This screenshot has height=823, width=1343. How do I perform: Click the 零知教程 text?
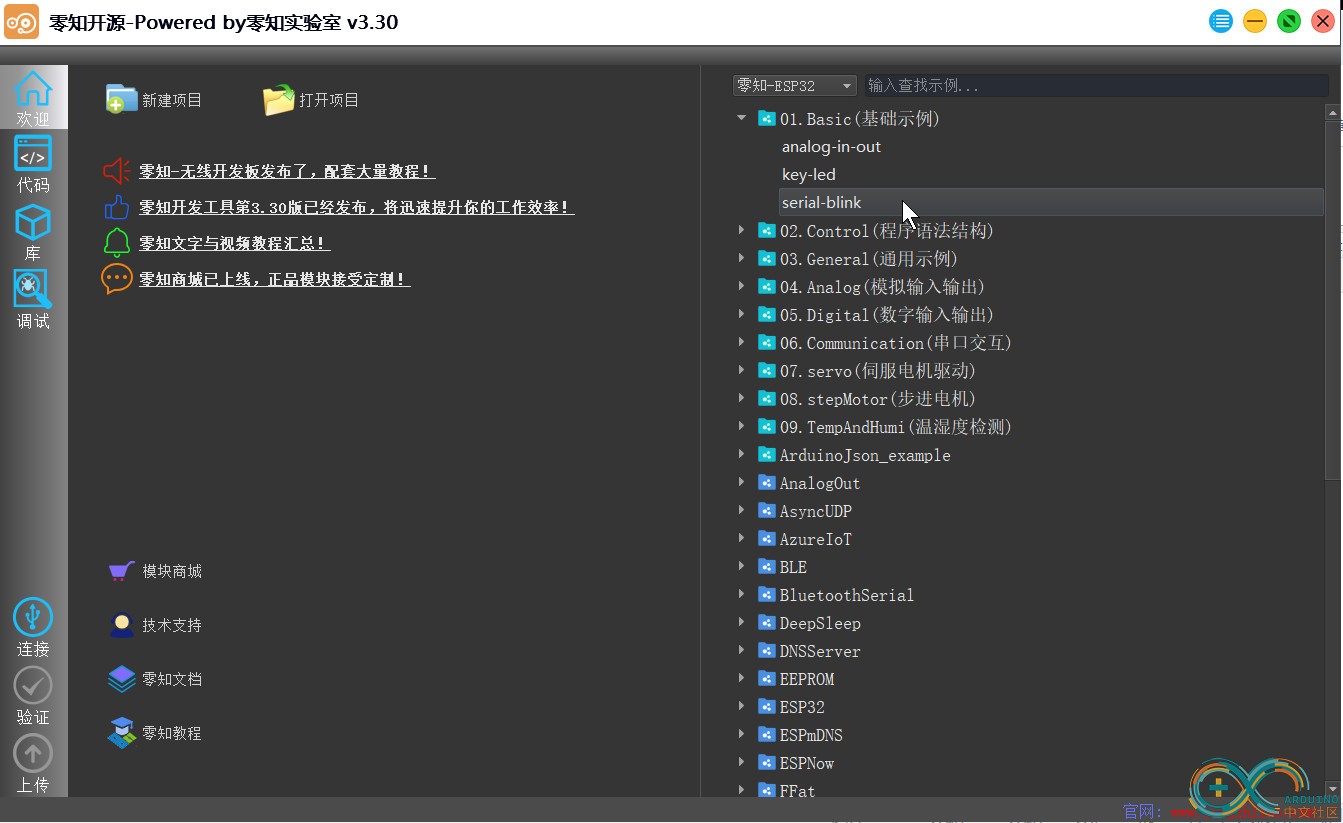pyautogui.click(x=172, y=733)
